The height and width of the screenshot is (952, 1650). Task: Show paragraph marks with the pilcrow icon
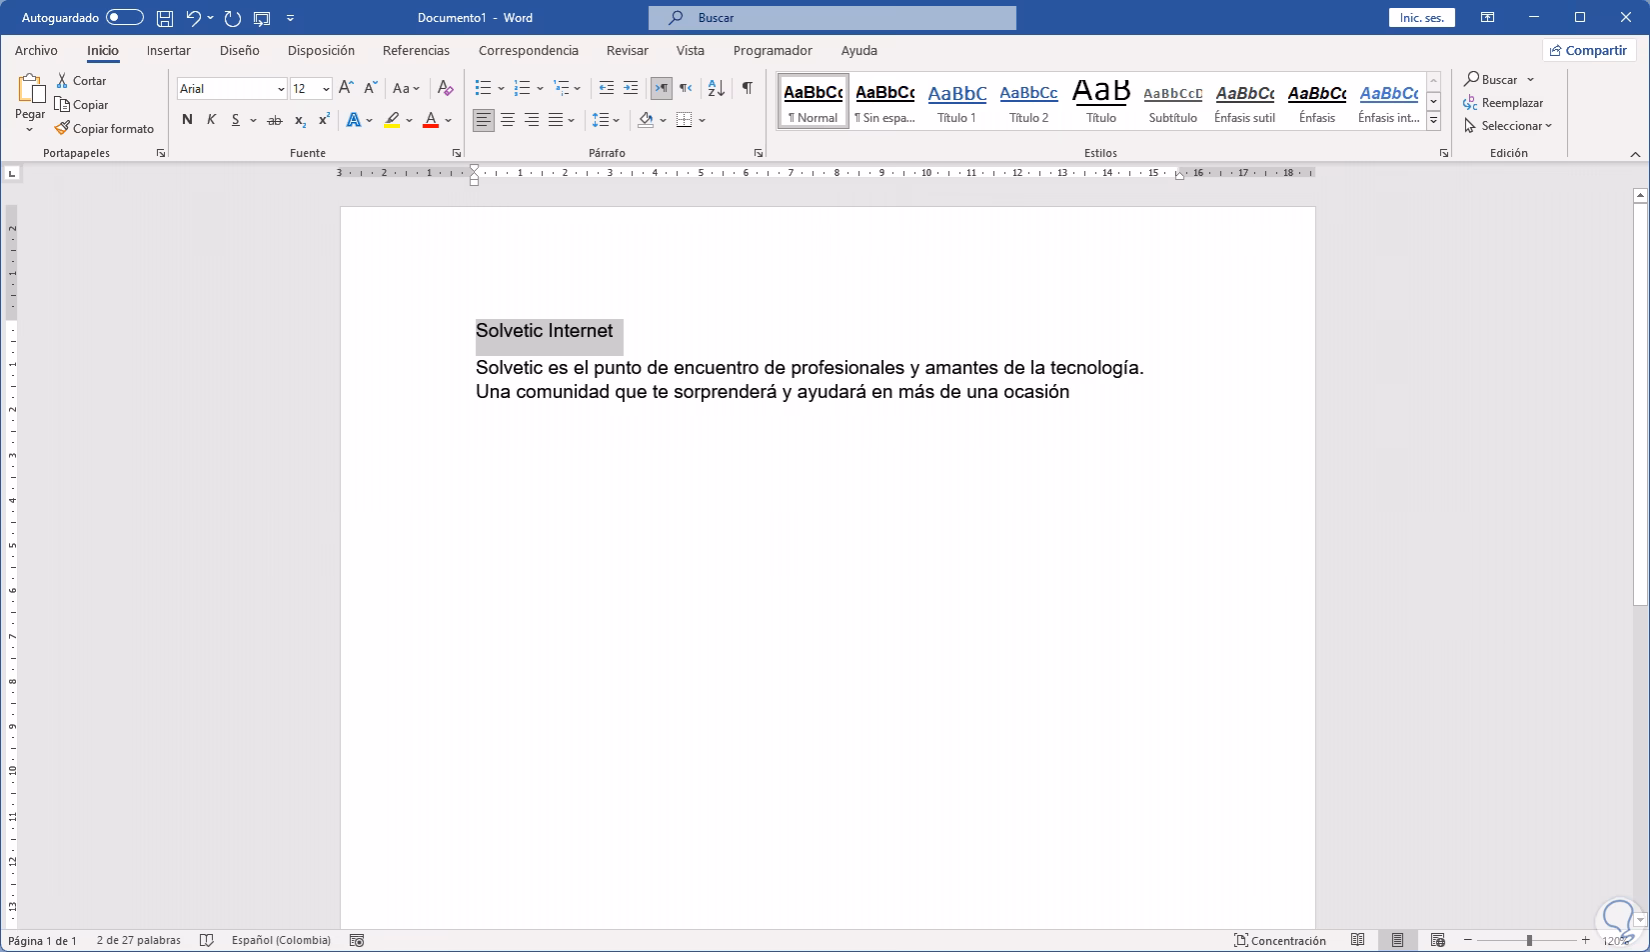tap(747, 88)
